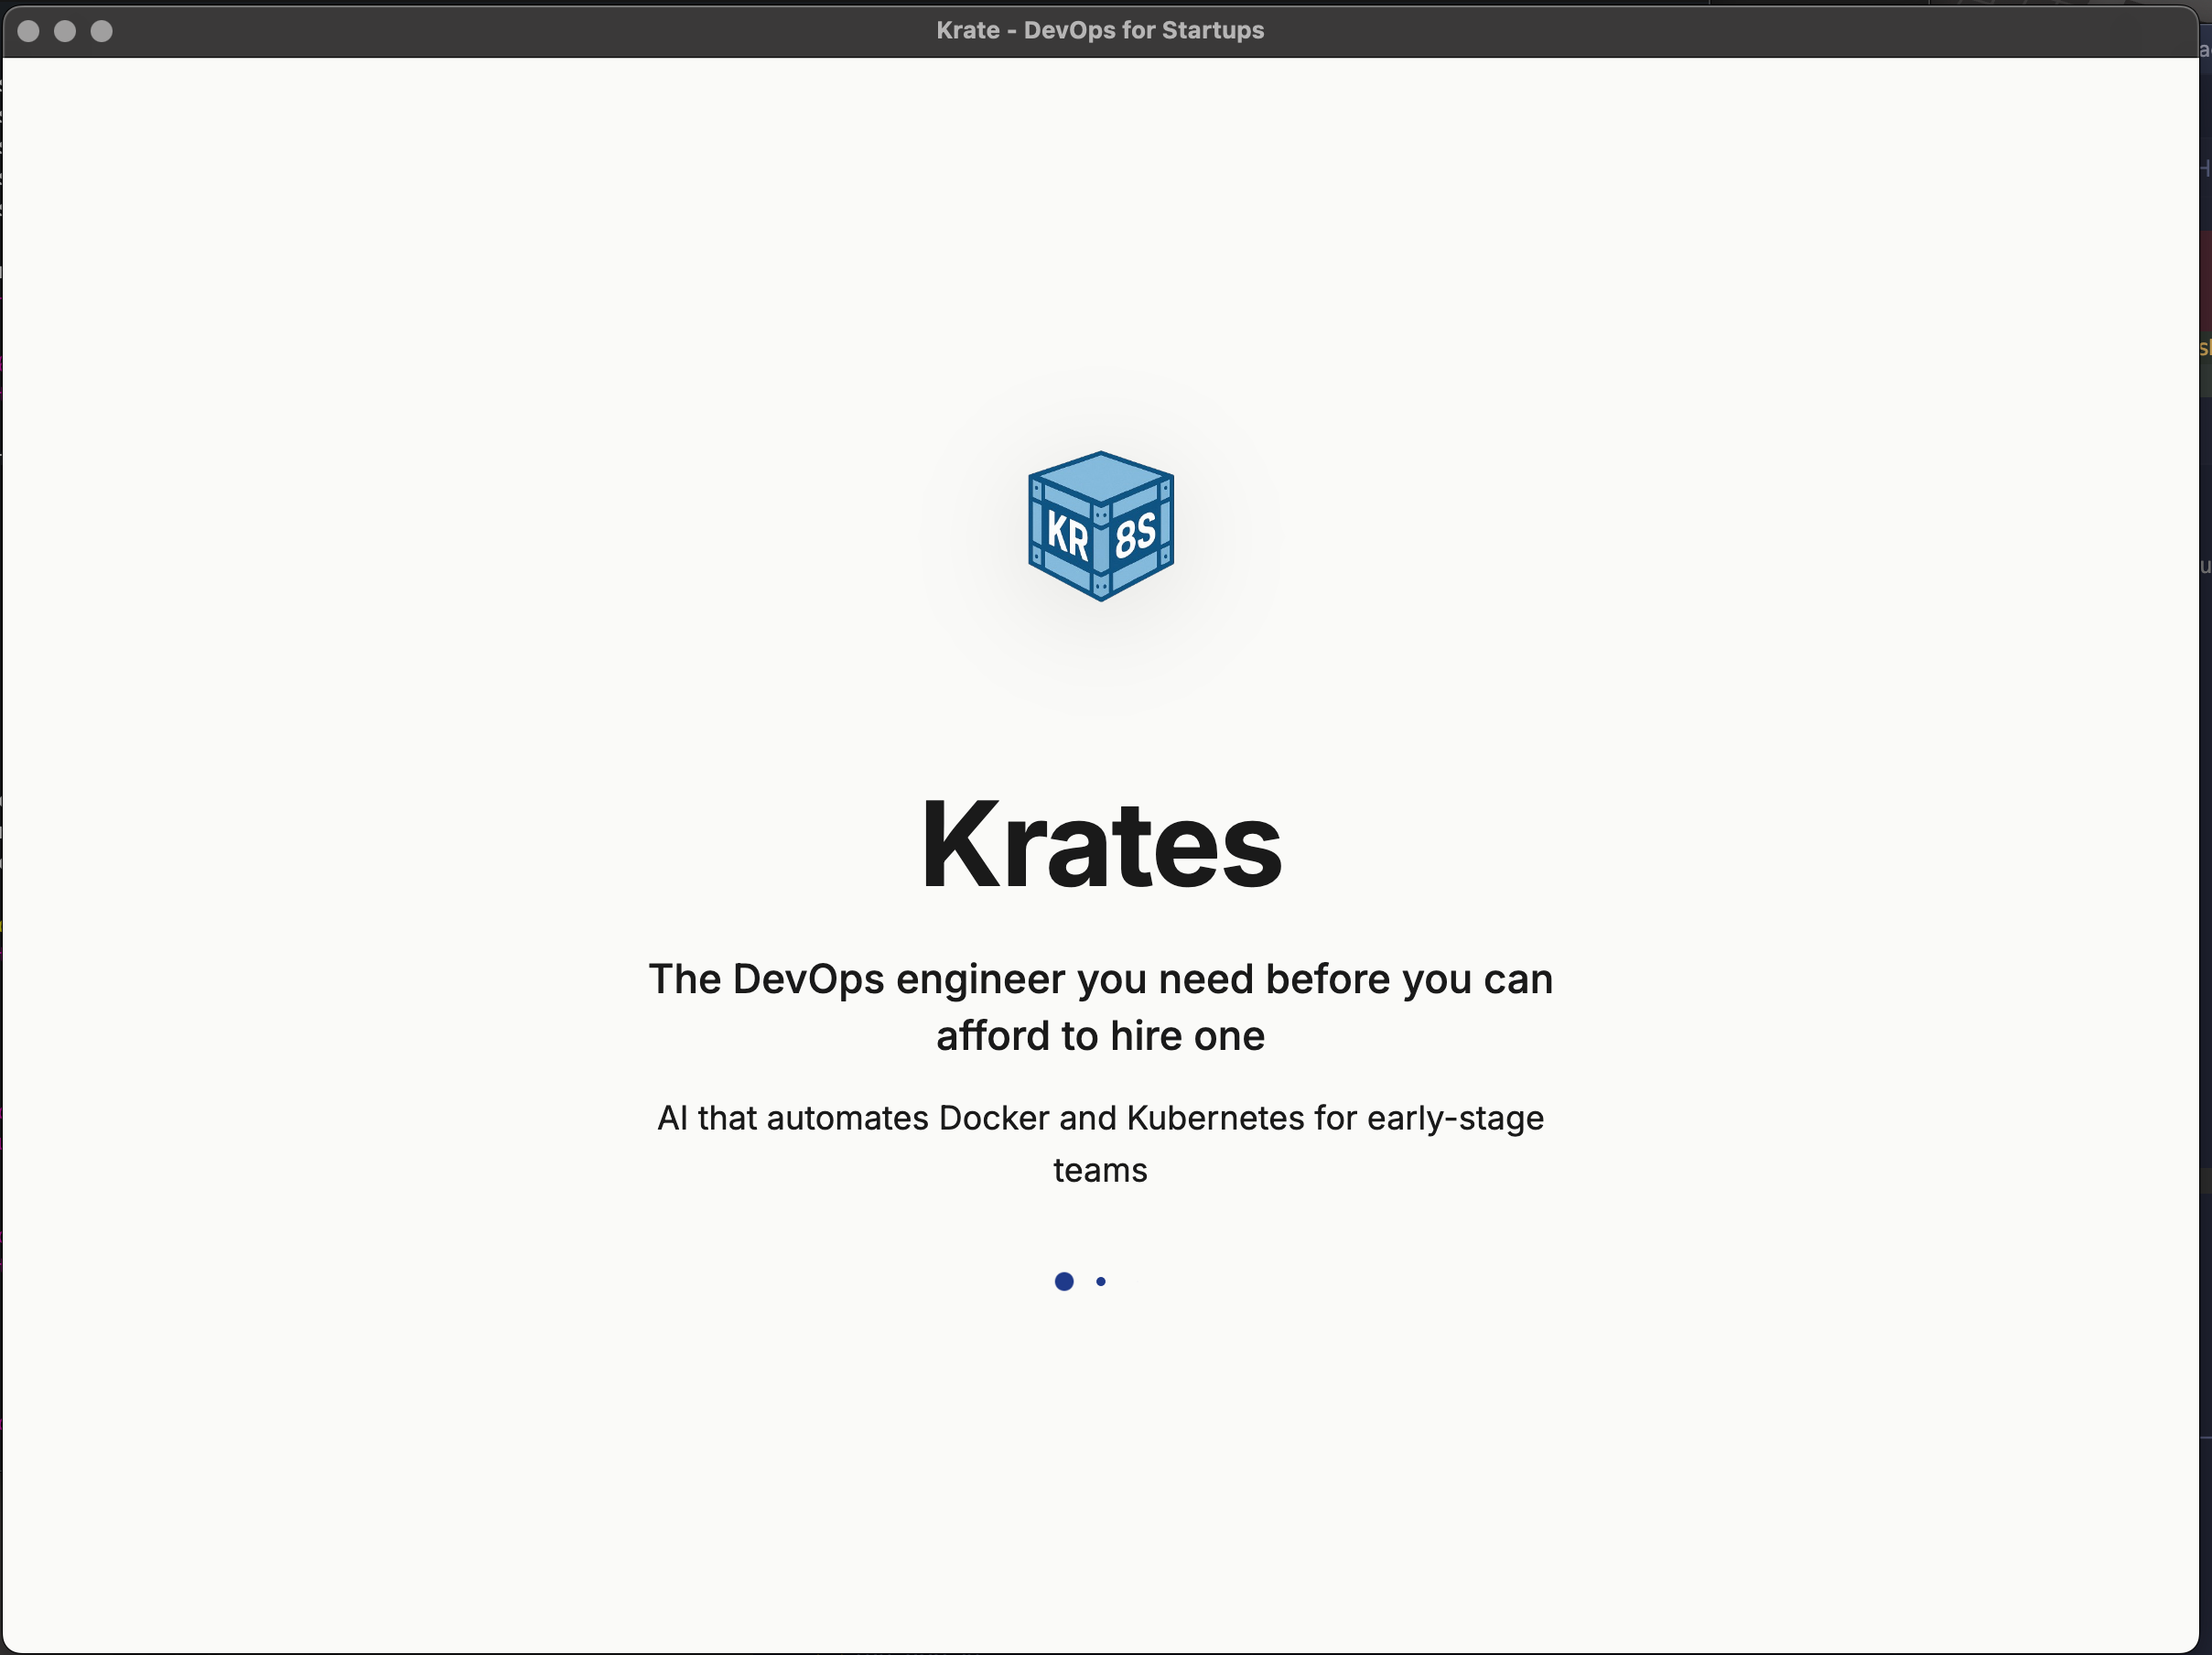Click the Krate crate logo icon
Screen dimensions: 2212x1655
click(x=1100, y=526)
